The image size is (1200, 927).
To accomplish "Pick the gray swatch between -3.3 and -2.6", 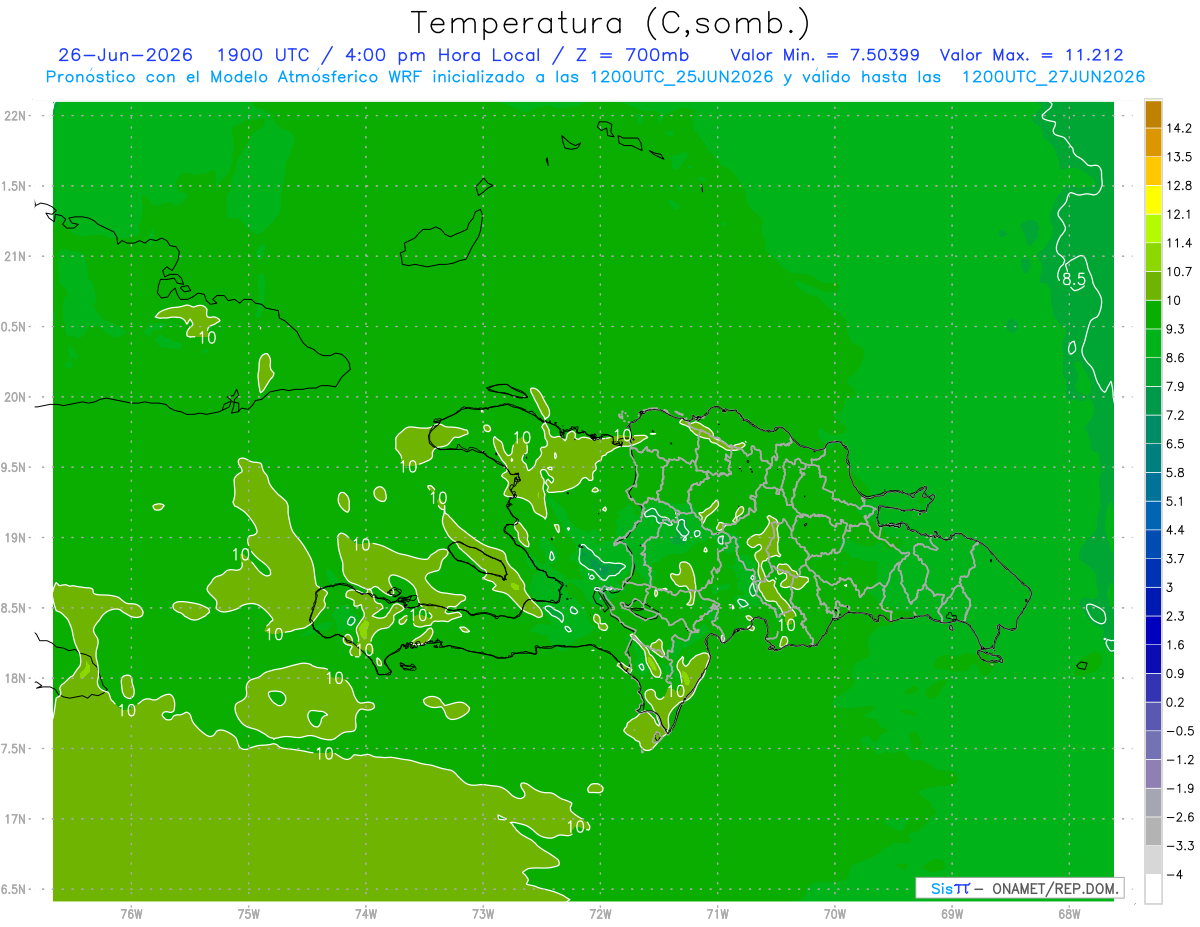I will (x=1153, y=832).
